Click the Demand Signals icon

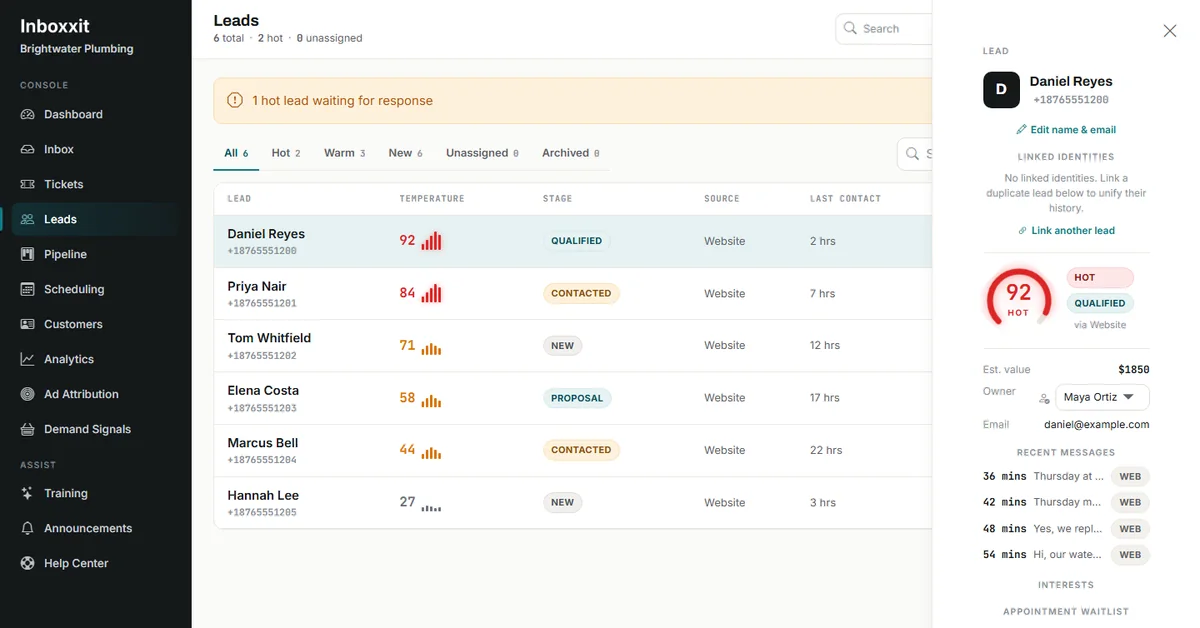pos(28,429)
